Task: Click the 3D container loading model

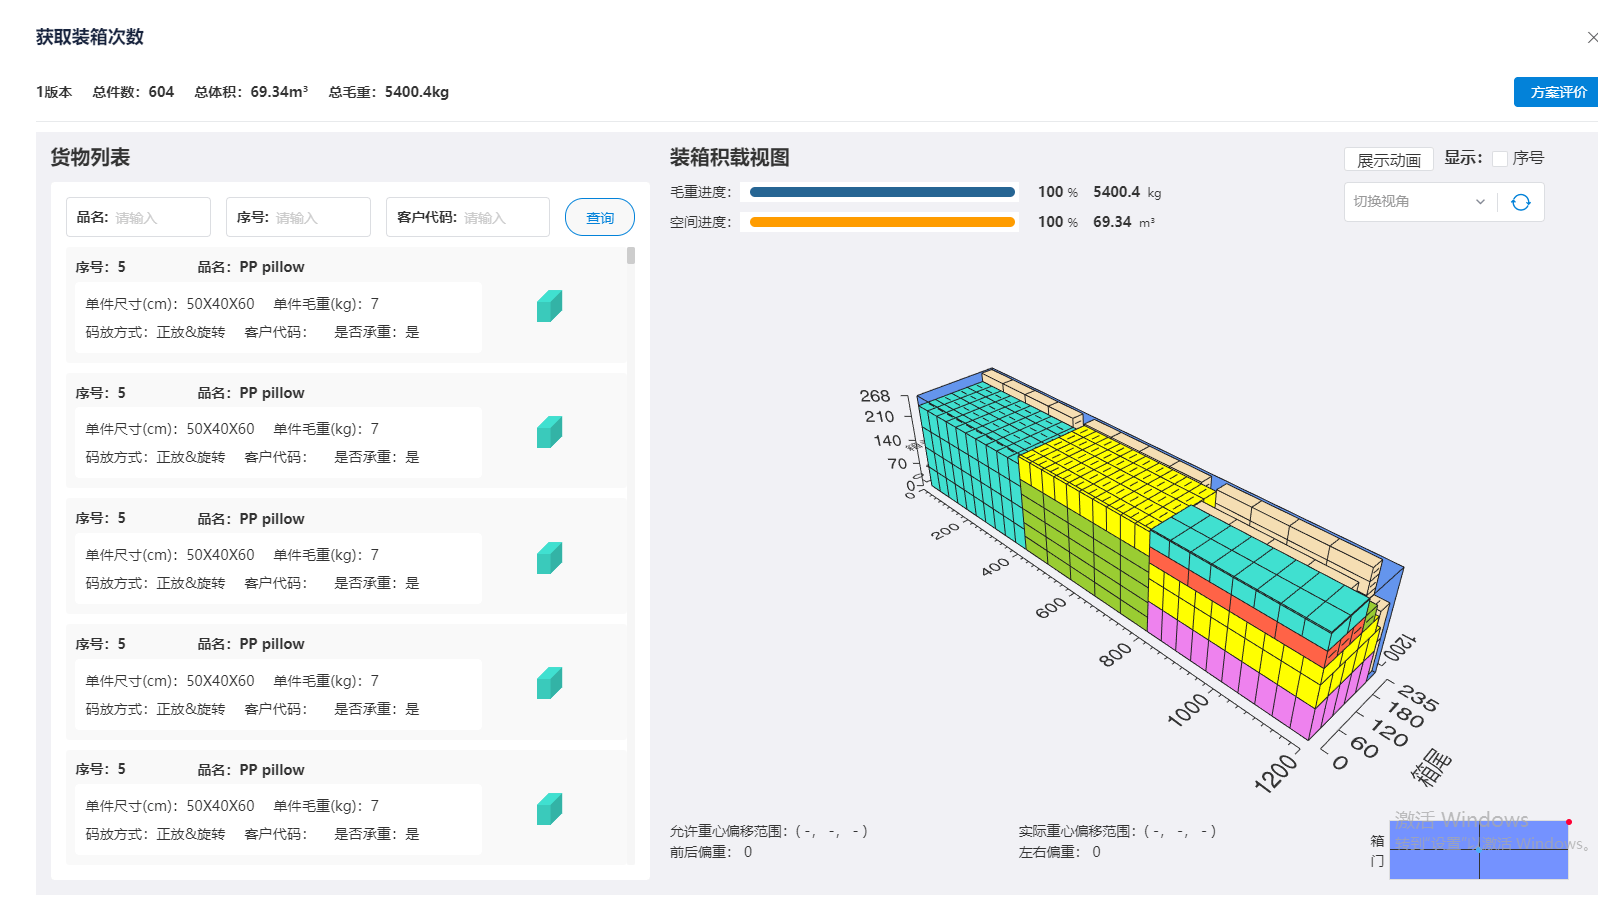Action: [x=1150, y=560]
